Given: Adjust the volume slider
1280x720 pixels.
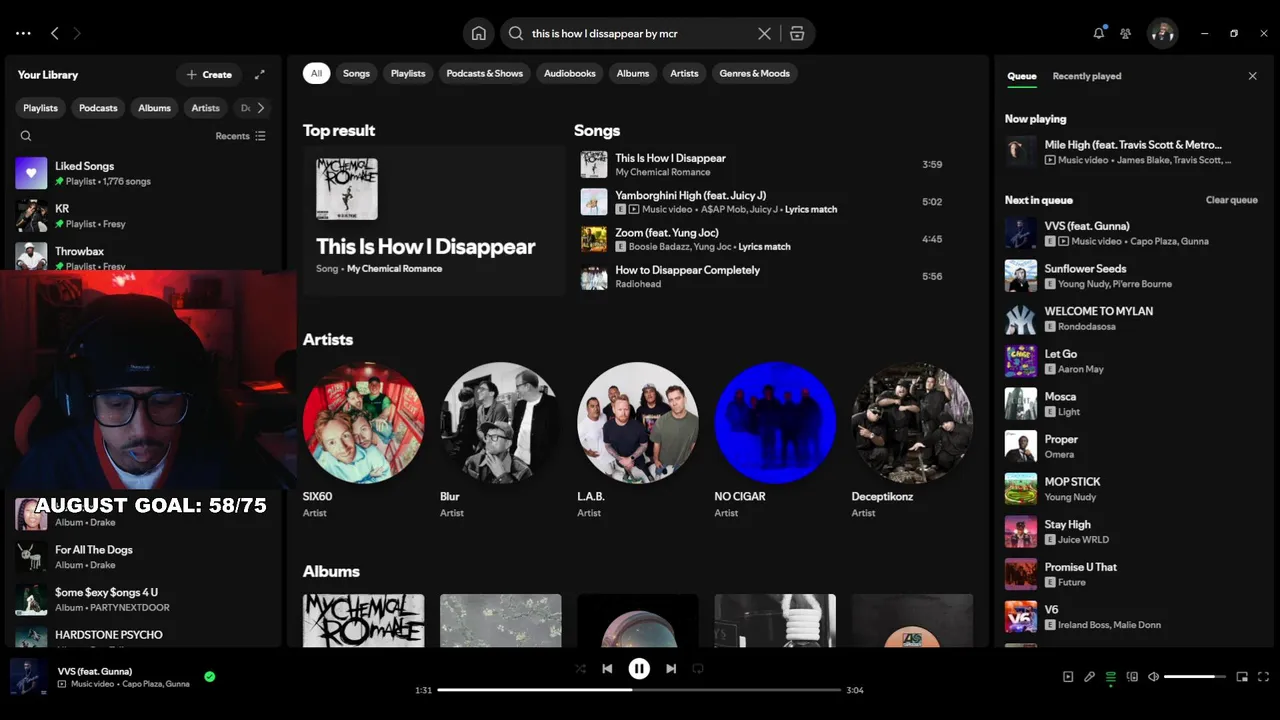Looking at the screenshot, I should coord(1195,677).
